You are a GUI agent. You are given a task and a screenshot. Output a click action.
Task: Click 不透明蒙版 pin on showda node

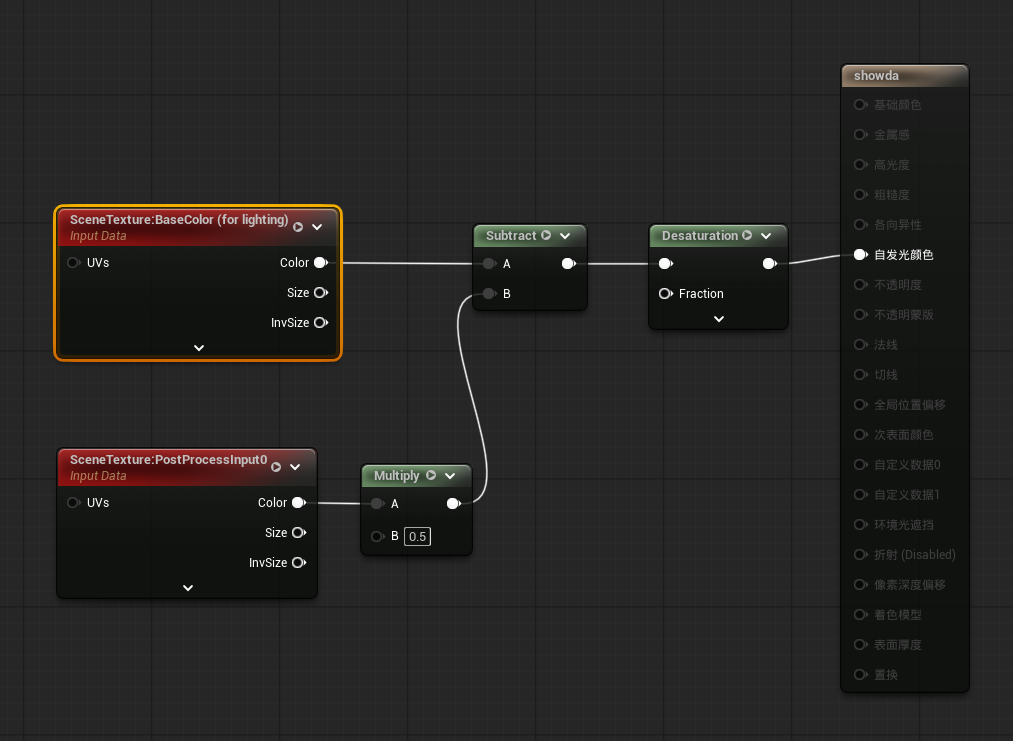click(x=861, y=315)
